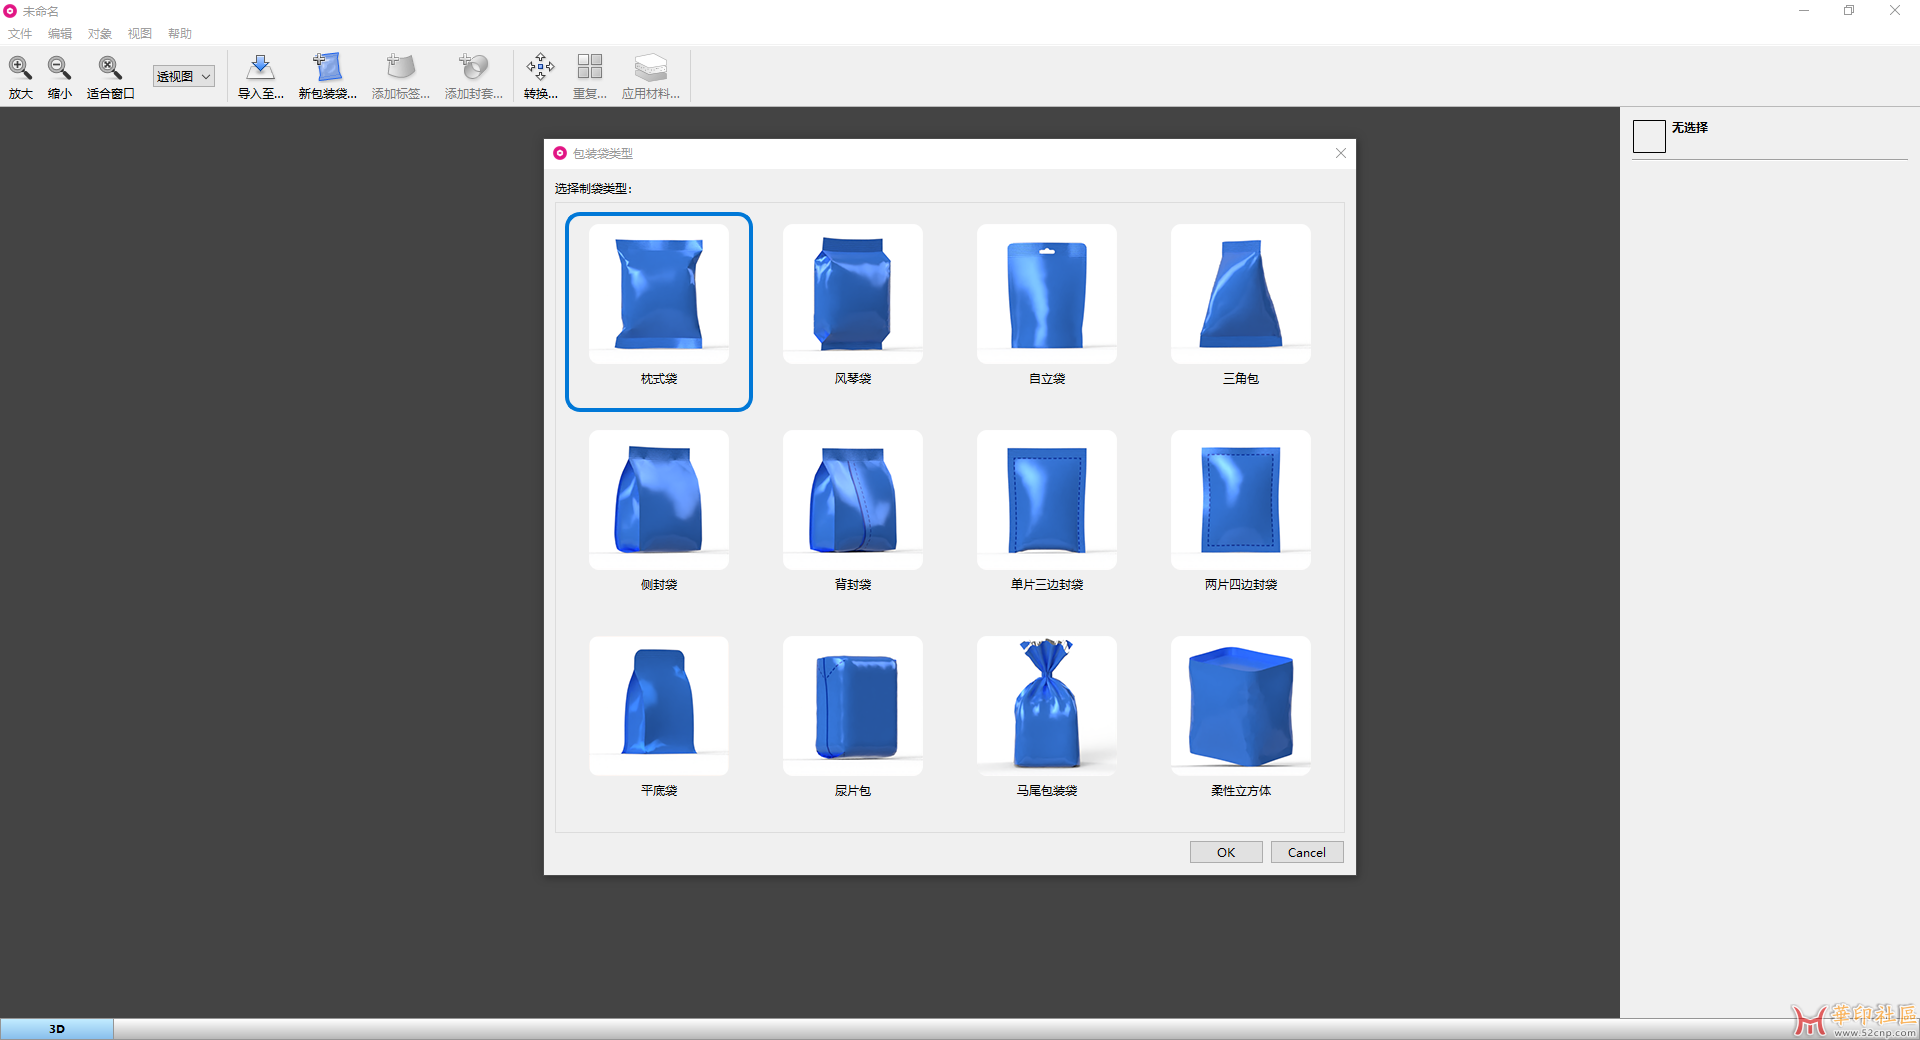Viewport: 1920px width, 1040px height.
Task: Open the 文件 menu
Action: [20, 33]
